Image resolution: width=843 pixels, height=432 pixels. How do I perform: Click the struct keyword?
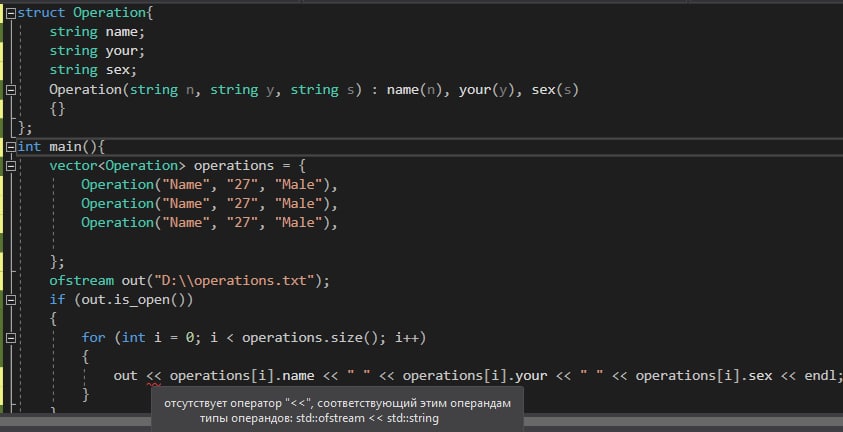[x=41, y=13]
